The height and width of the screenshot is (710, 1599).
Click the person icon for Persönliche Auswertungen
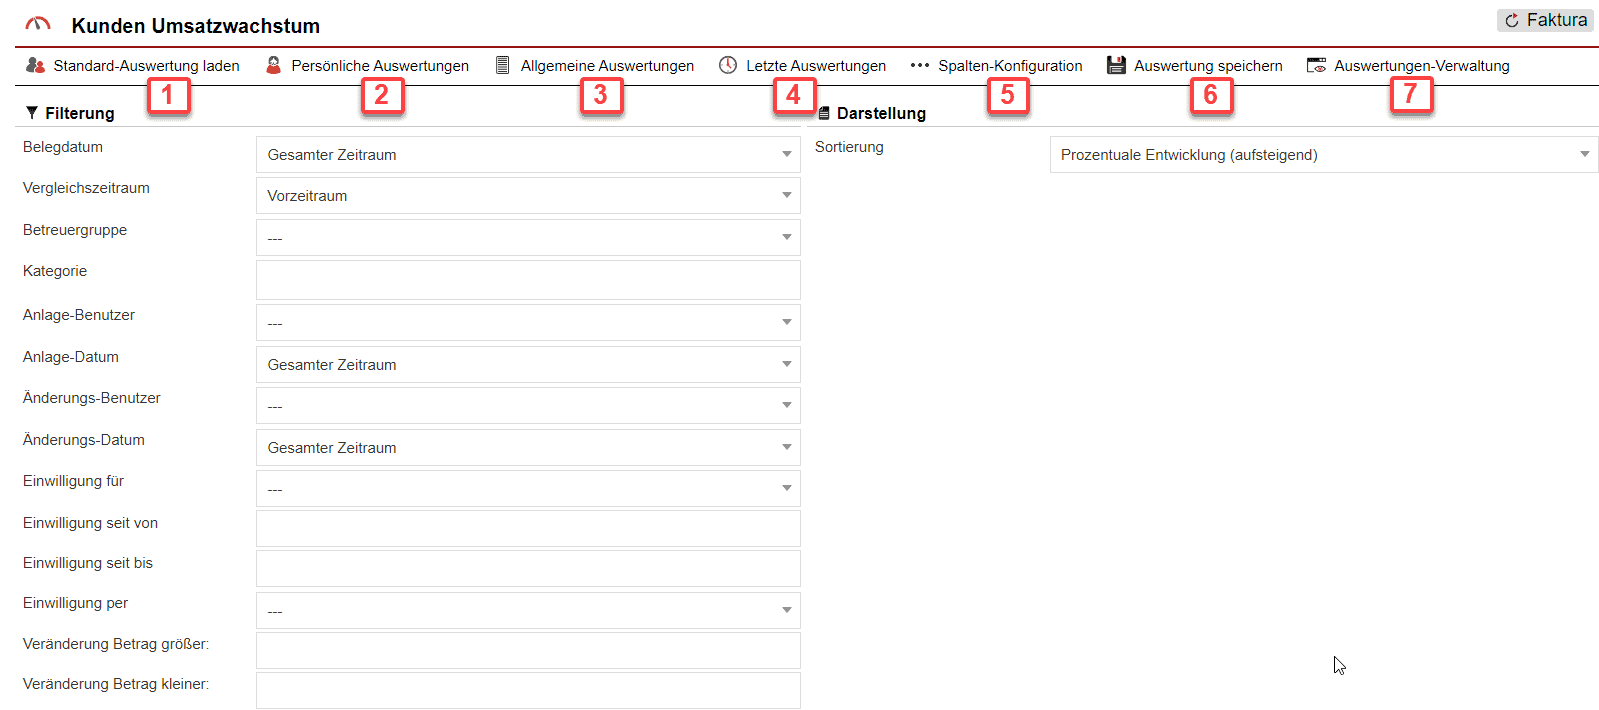point(273,66)
